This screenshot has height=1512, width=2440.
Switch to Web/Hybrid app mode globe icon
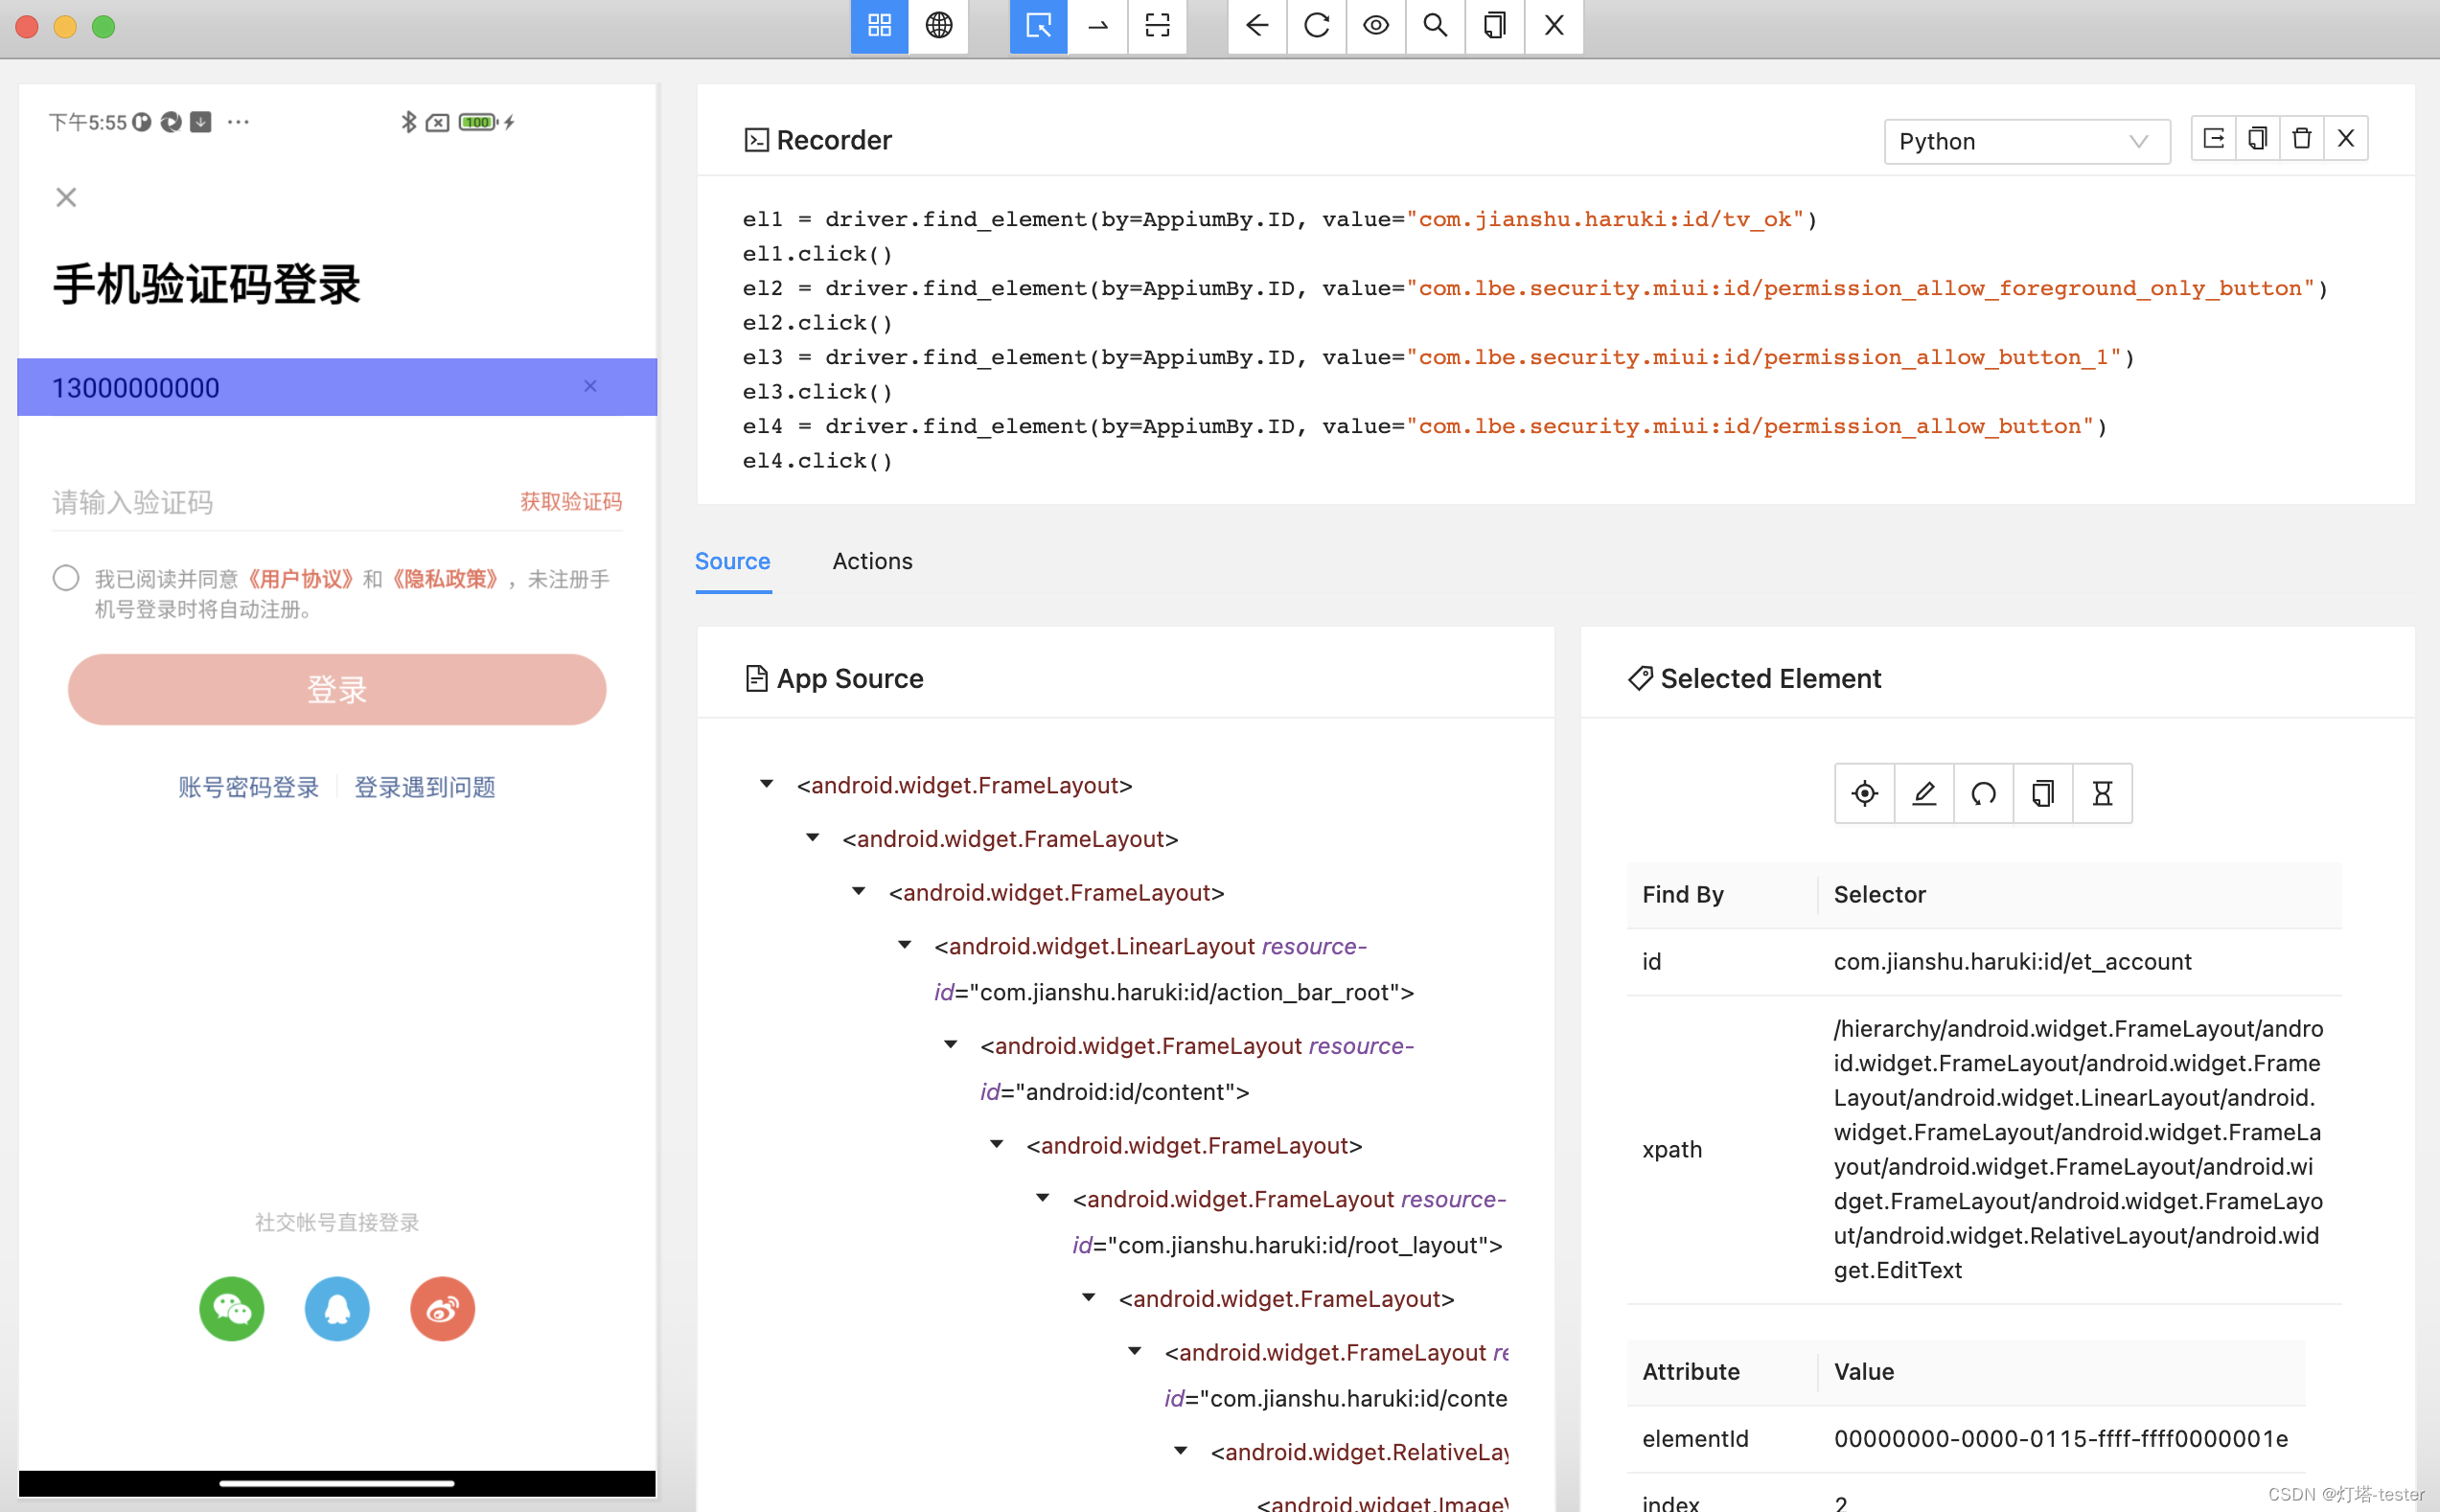pyautogui.click(x=938, y=25)
